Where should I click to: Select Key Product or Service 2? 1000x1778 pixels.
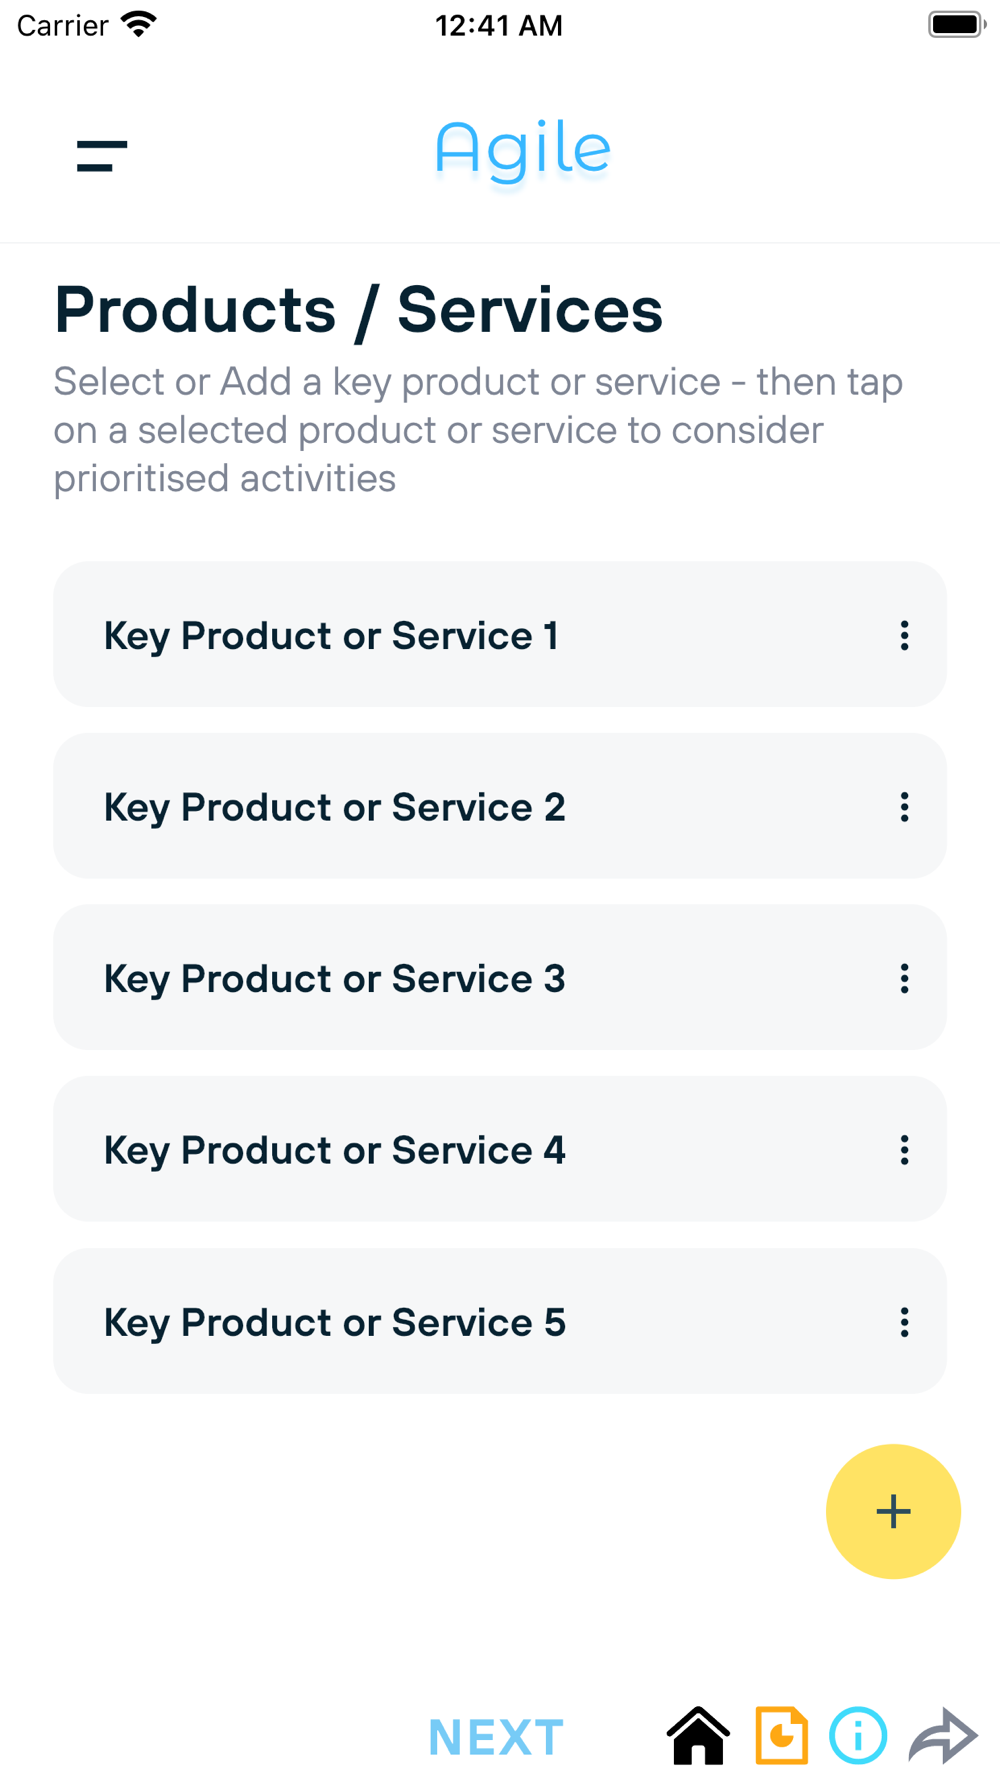coord(334,807)
